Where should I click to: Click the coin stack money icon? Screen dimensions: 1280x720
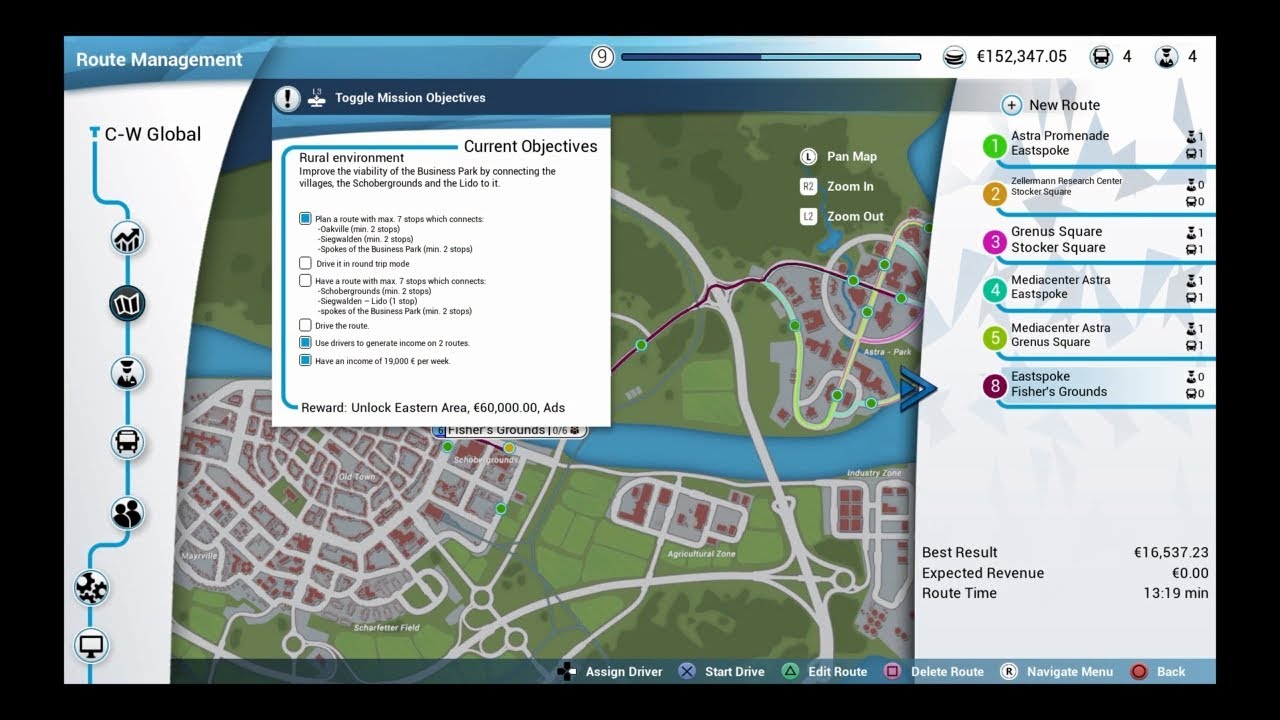[x=954, y=57]
